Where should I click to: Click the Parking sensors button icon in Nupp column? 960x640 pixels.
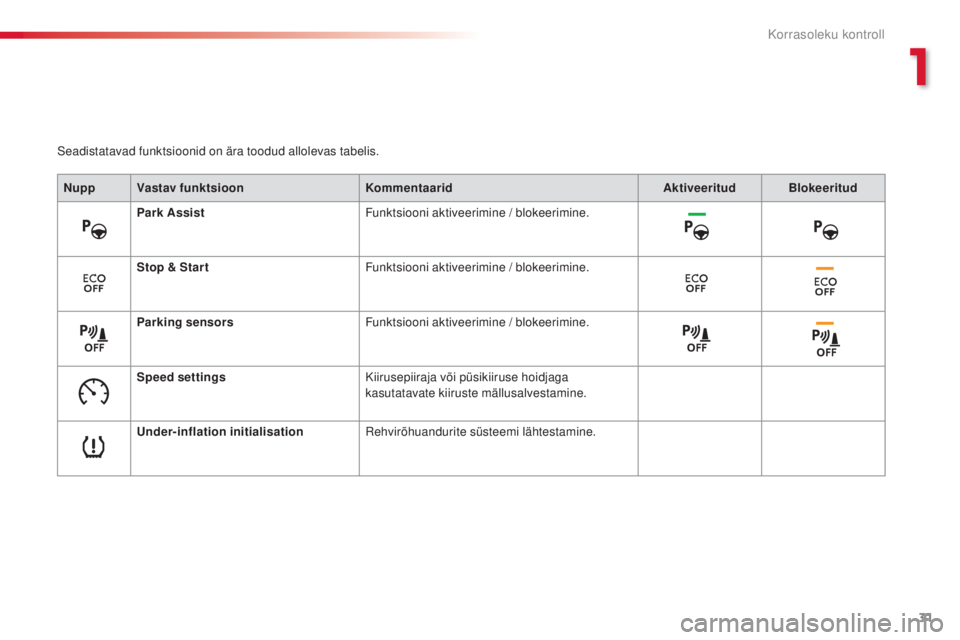(93, 338)
